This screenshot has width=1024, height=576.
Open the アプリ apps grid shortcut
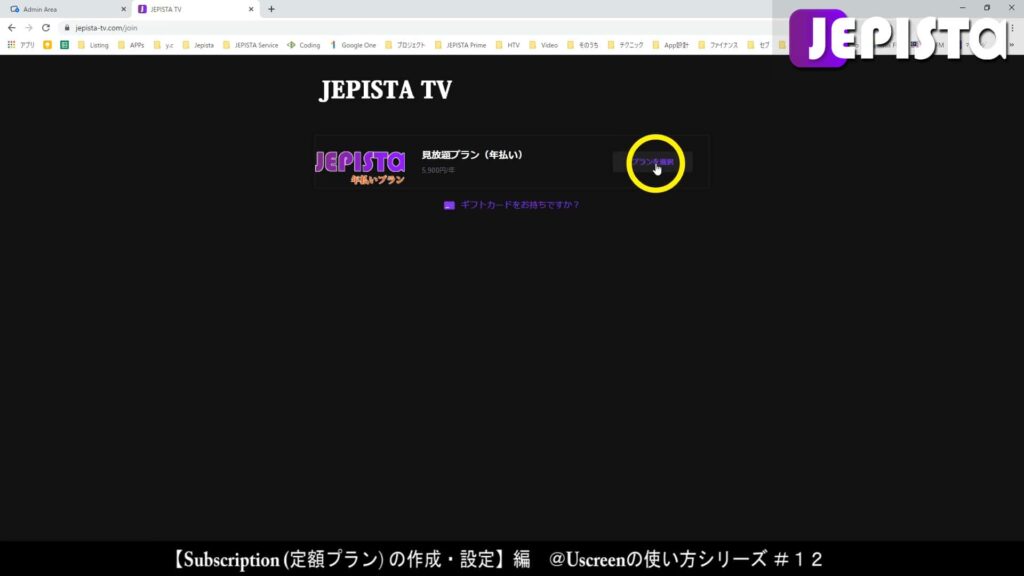tap(20, 45)
